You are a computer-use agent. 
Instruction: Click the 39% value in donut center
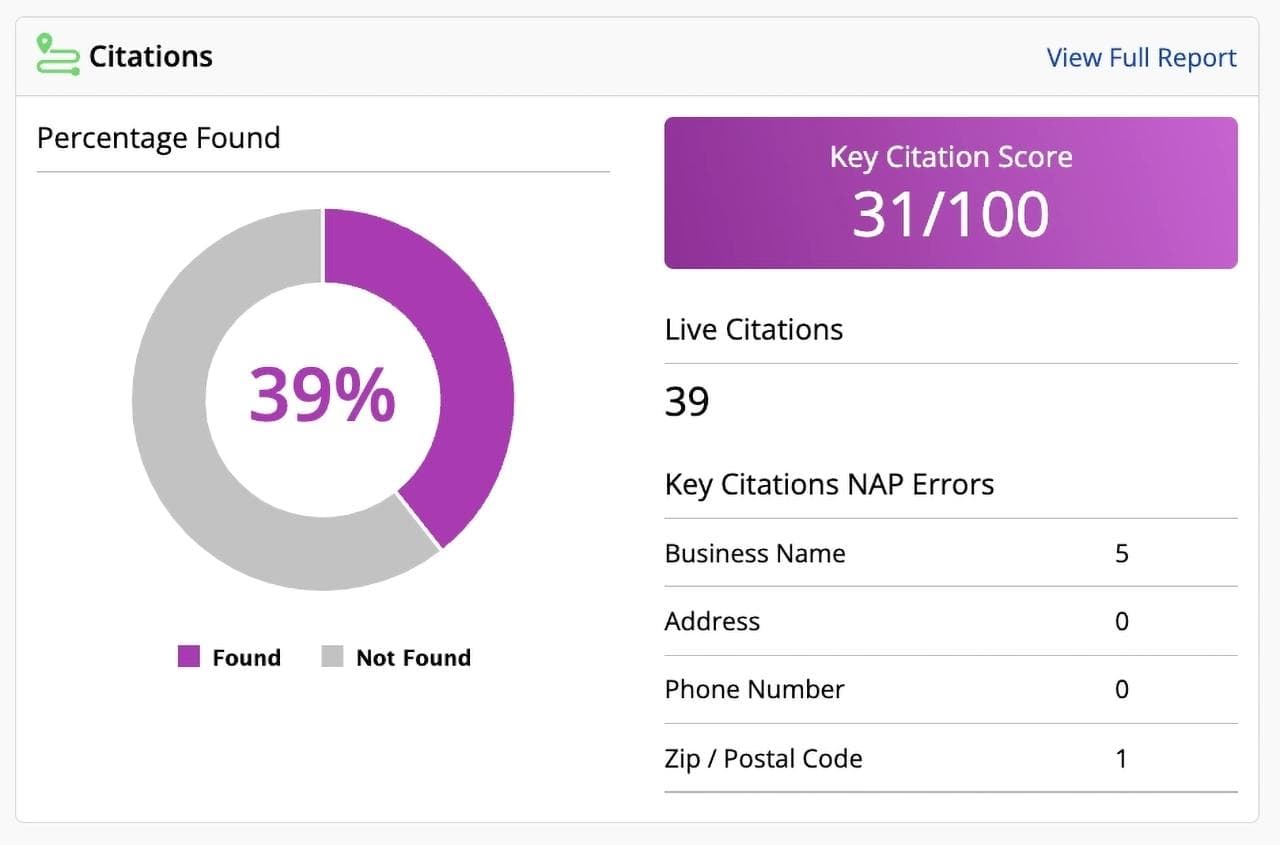pyautogui.click(x=322, y=395)
